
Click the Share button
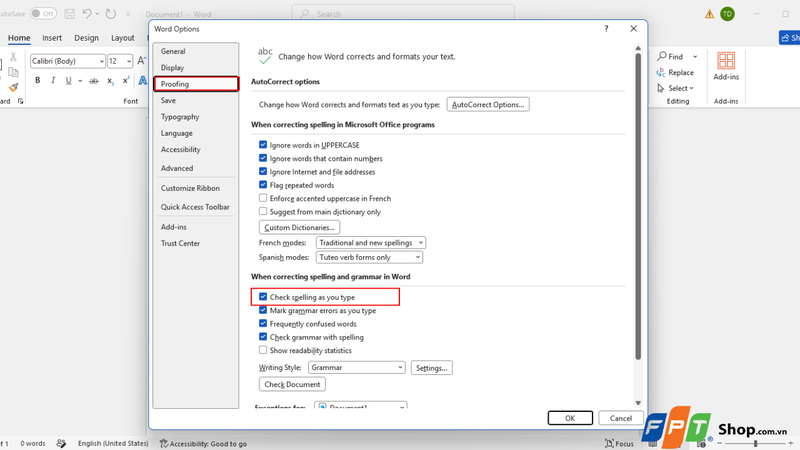click(789, 38)
